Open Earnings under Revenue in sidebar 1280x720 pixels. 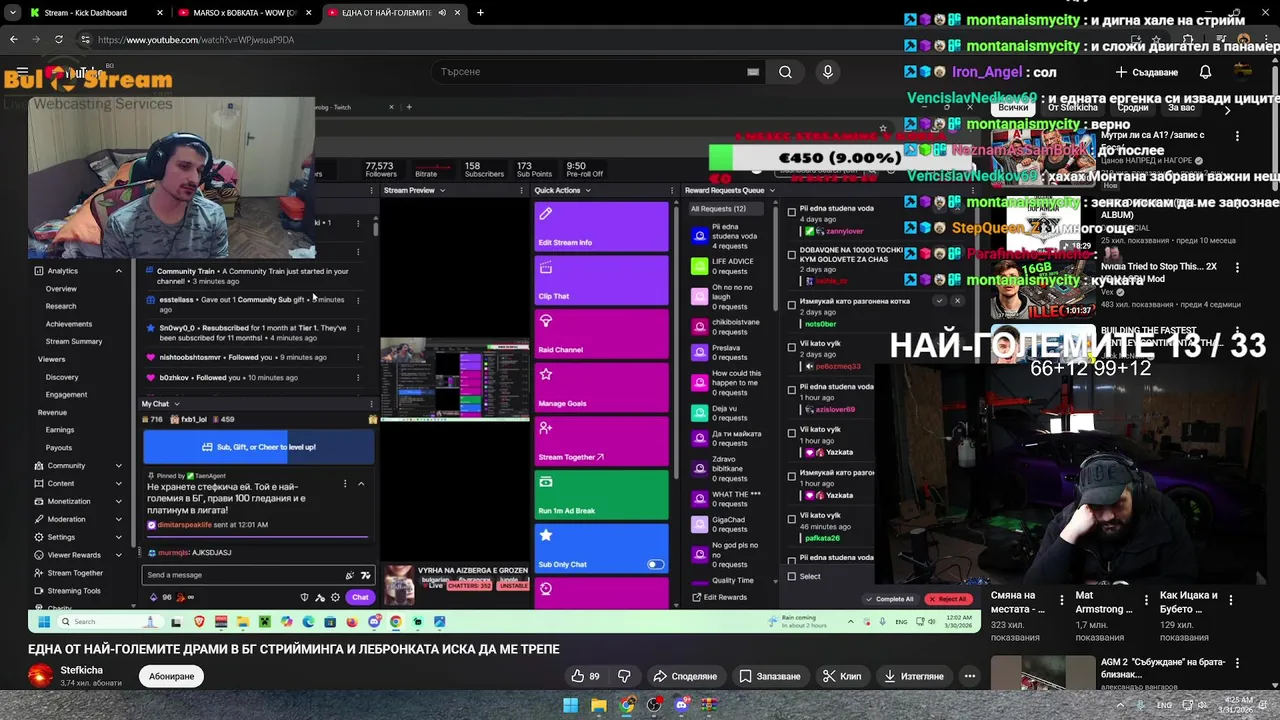click(x=60, y=430)
